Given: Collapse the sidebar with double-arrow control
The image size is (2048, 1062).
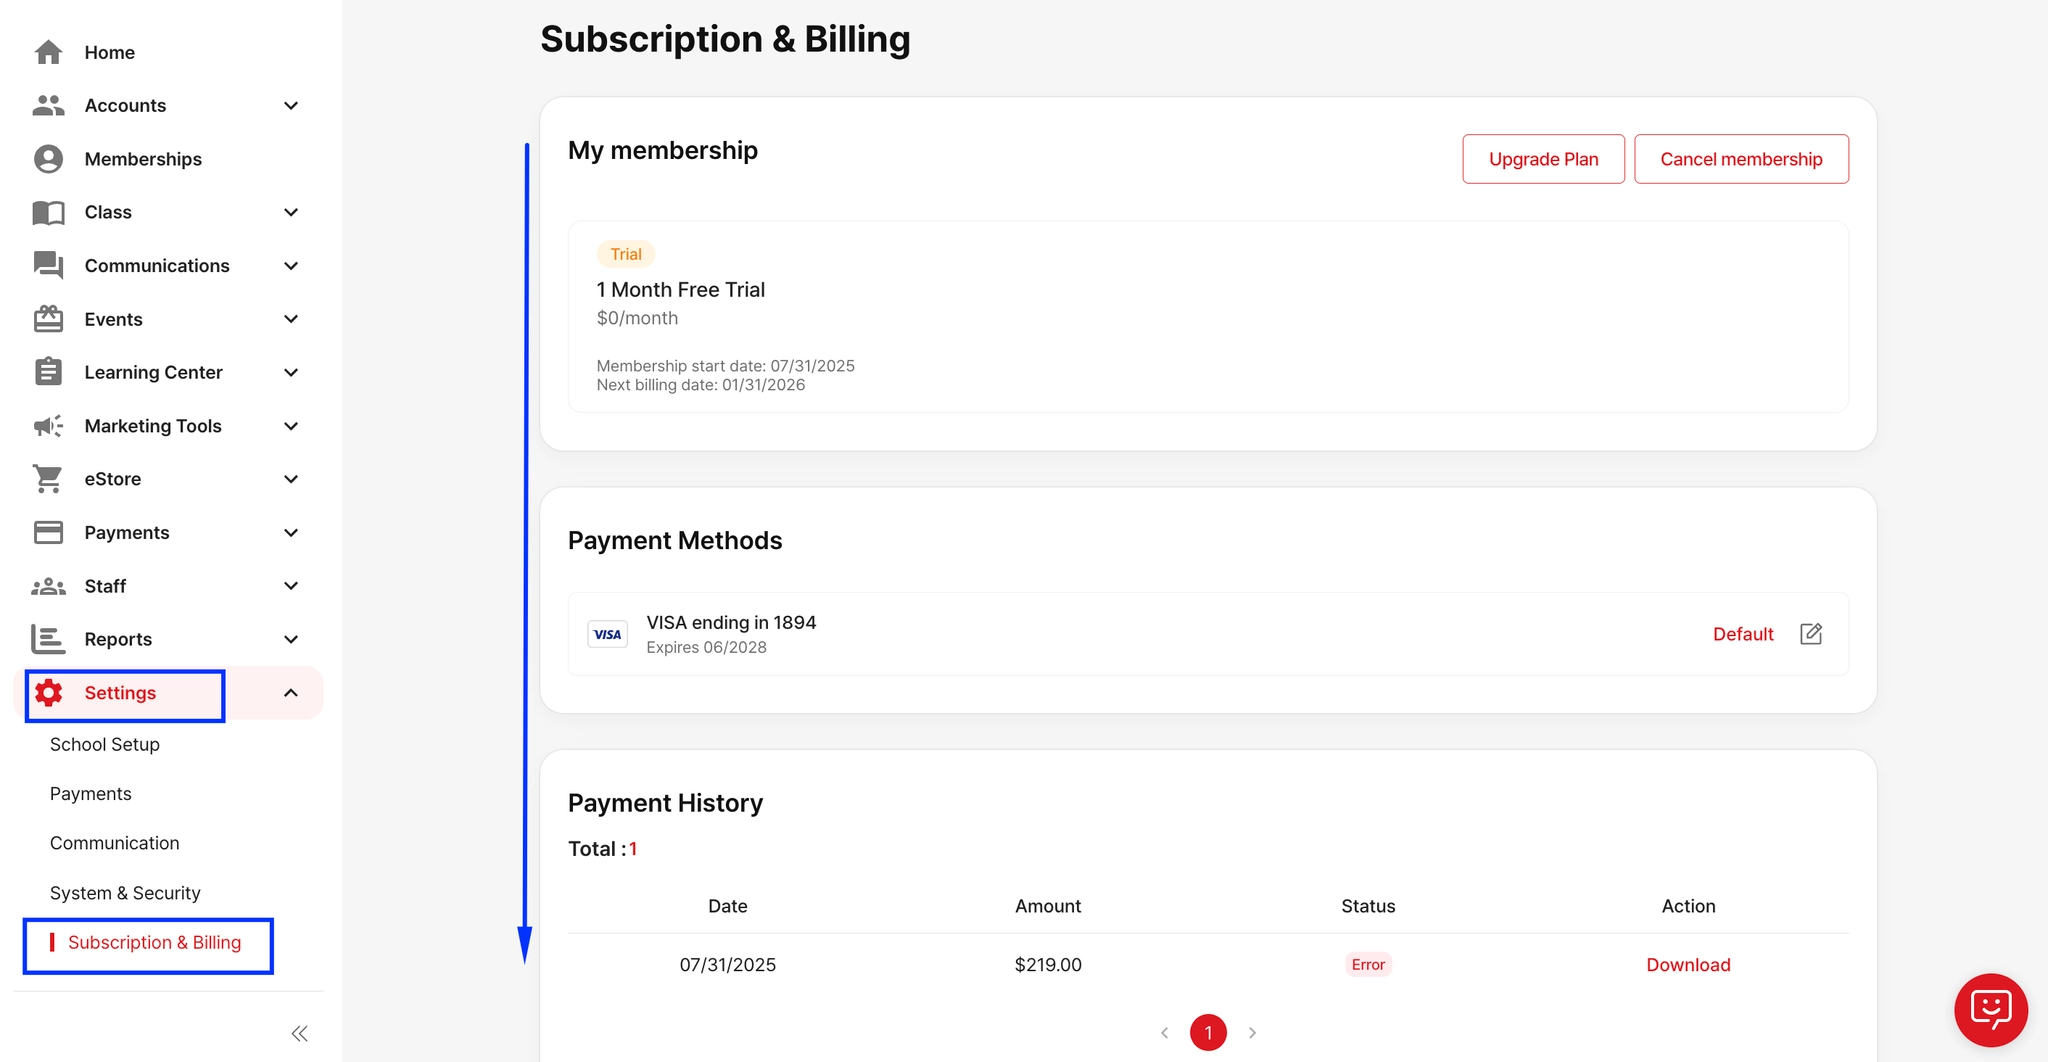Looking at the screenshot, I should coord(298,1033).
